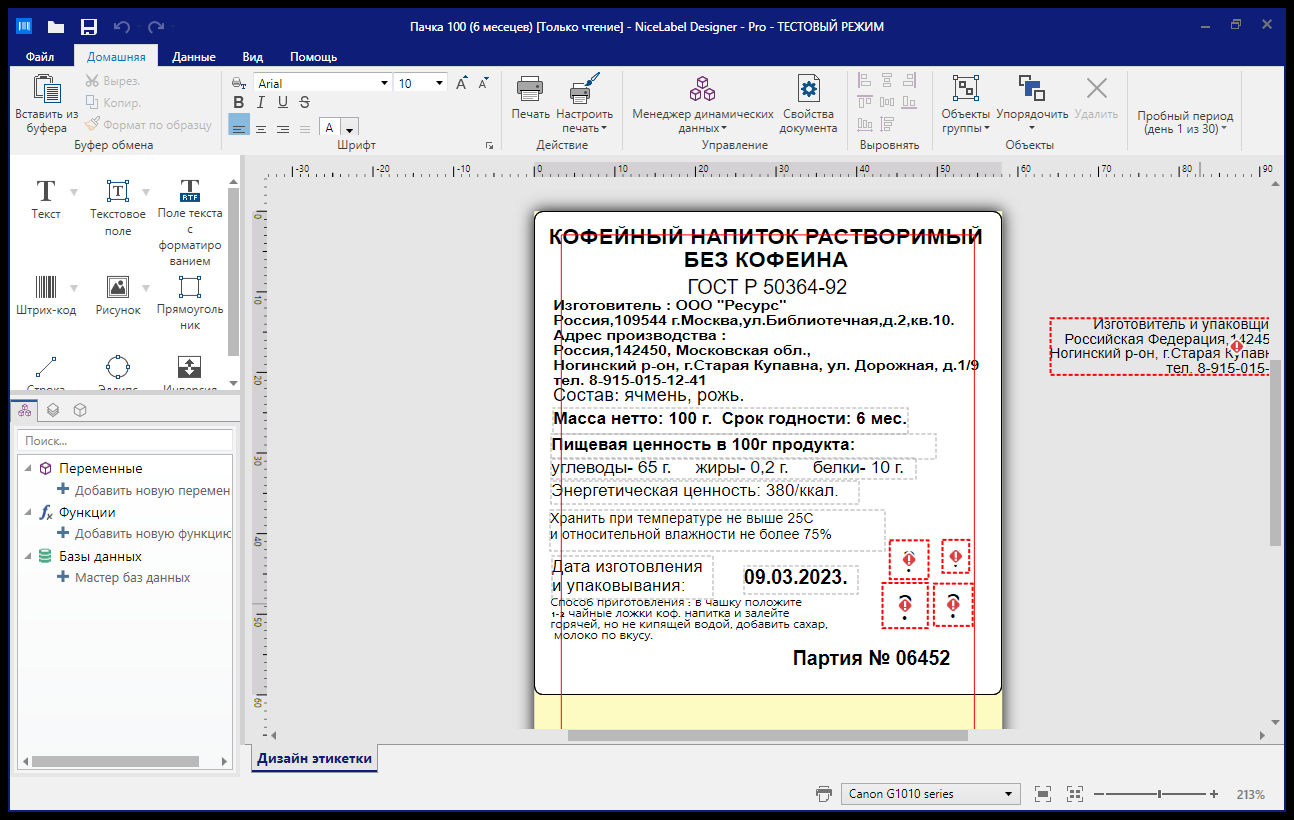1294x820 pixels.
Task: Open Свойства документа (Document properties)
Action: point(808,103)
